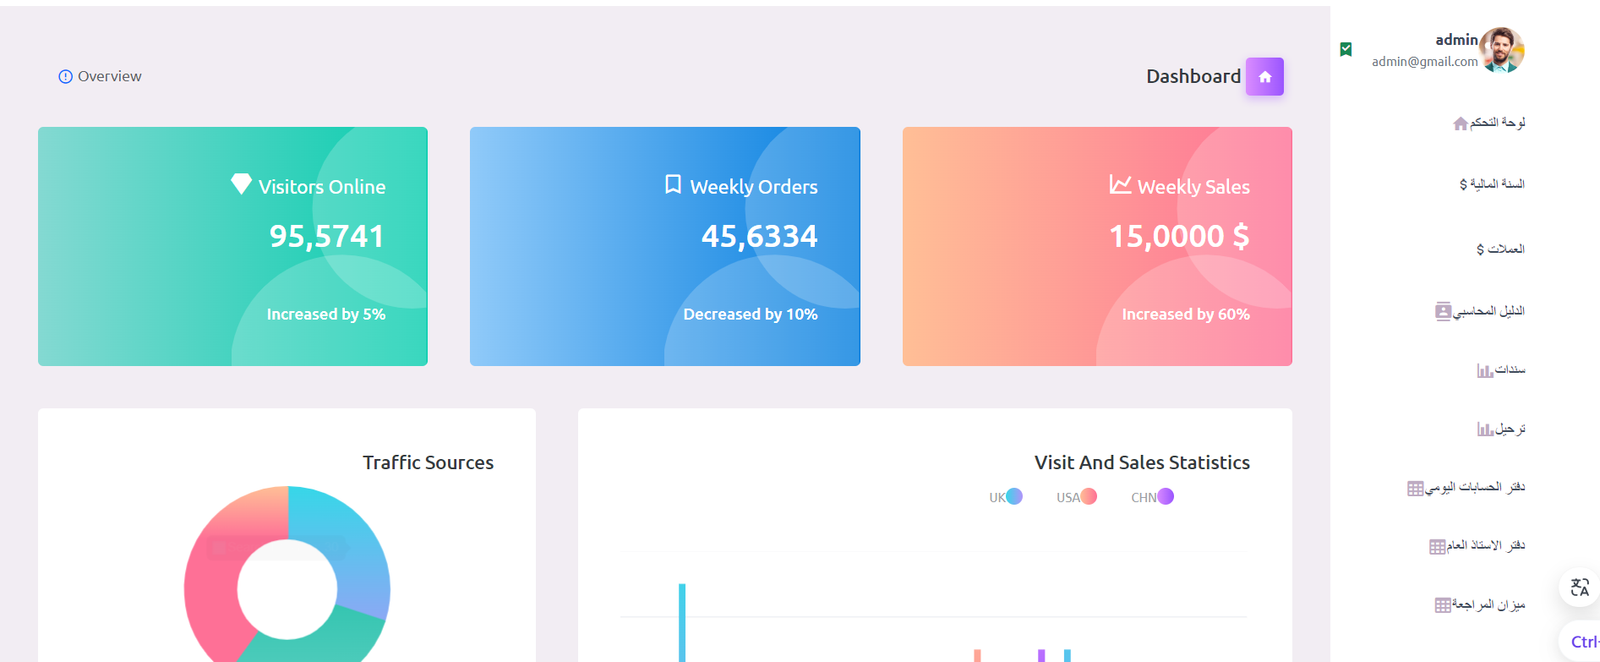The image size is (1600, 662).
Task: Click the tall blue bar in statistics chart
Action: click(682, 620)
